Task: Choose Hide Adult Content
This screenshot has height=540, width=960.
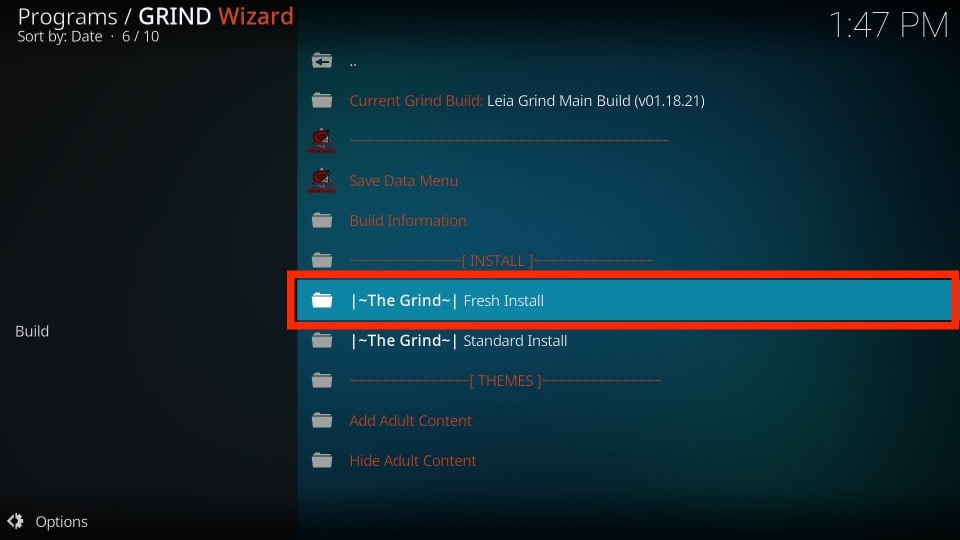Action: (413, 460)
